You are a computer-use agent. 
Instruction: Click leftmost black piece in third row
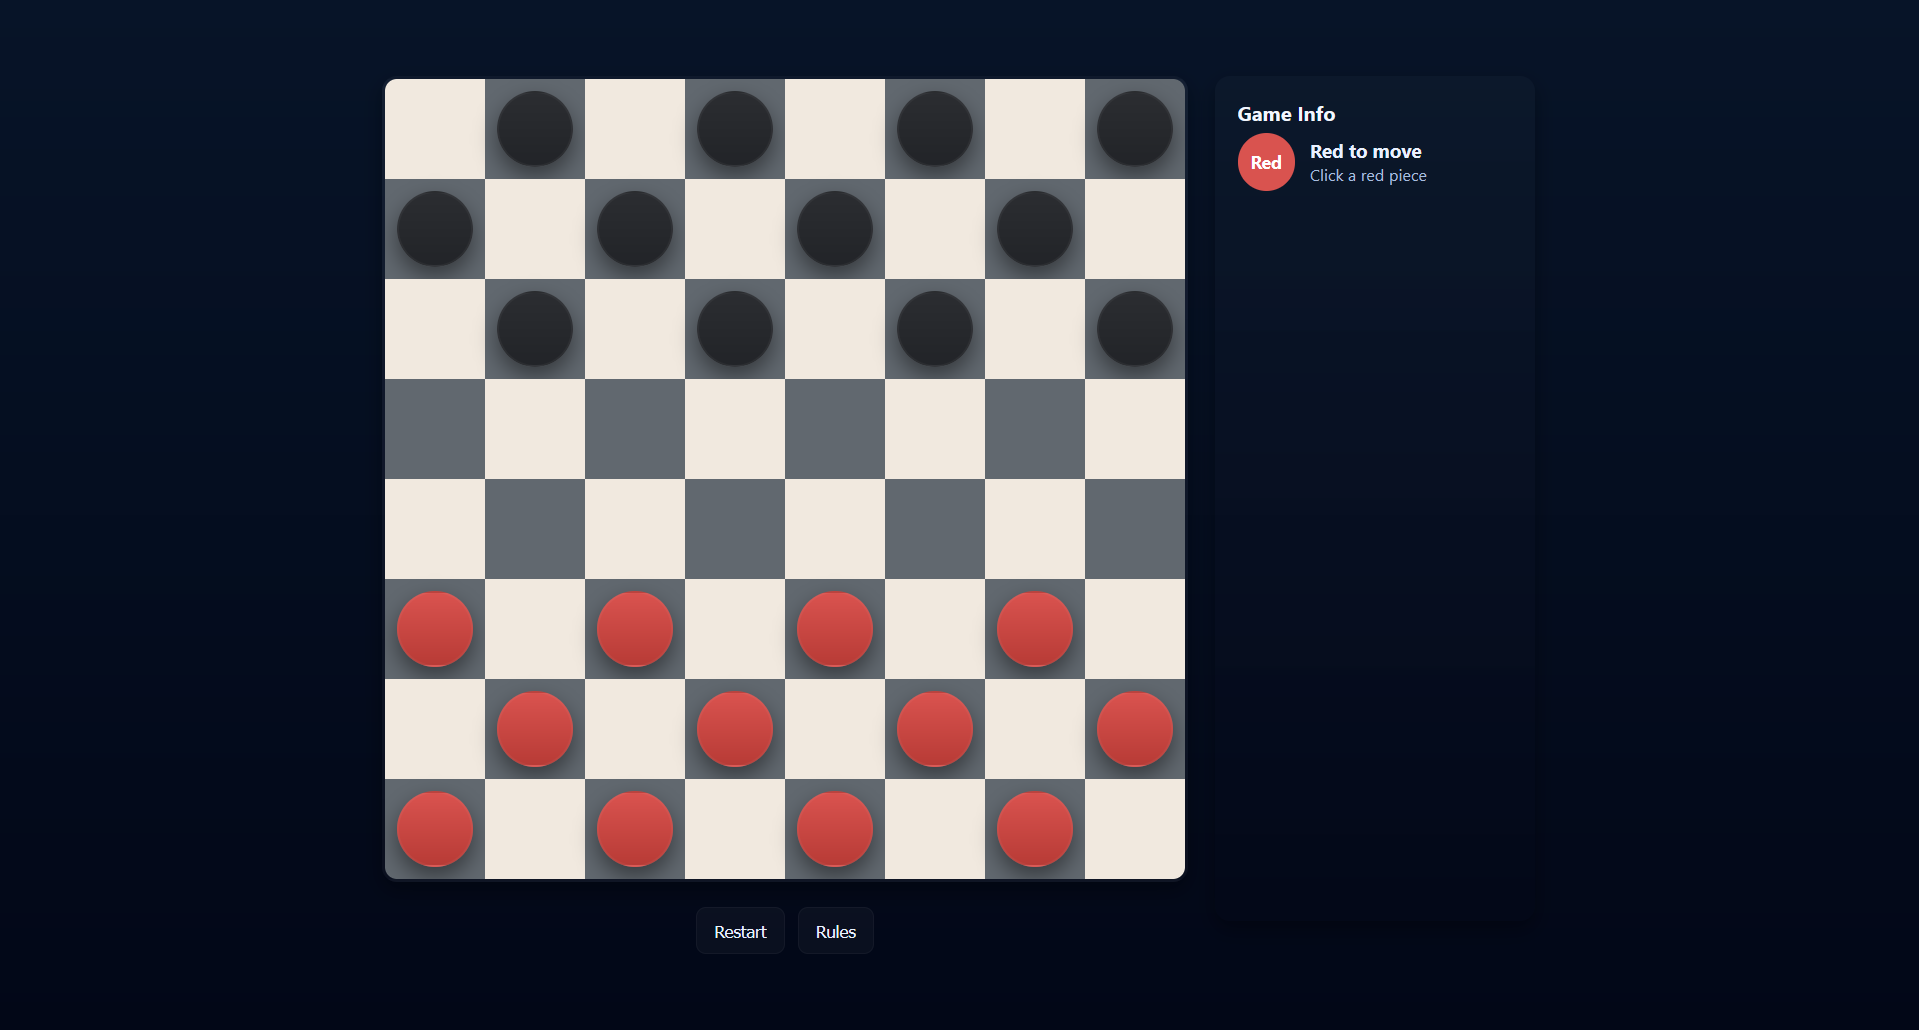pos(535,329)
